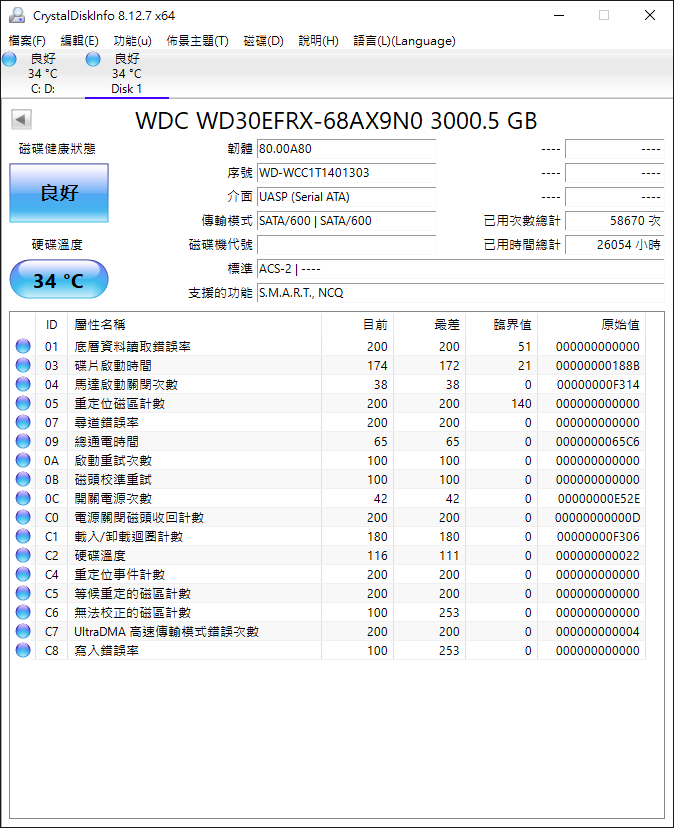
Task: Click status orb for attribute C0 row
Action: (x=23, y=518)
